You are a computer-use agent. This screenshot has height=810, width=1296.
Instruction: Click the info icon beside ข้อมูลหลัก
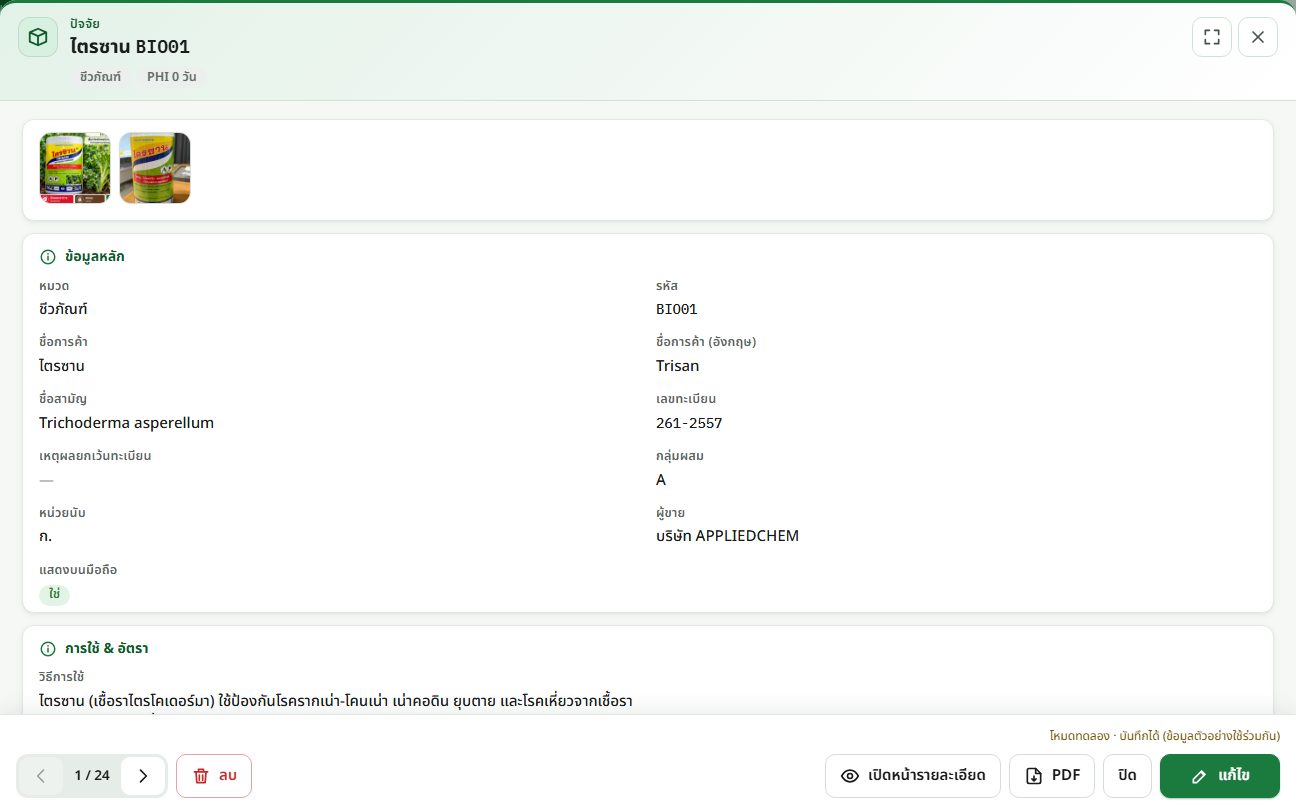[x=48, y=257]
